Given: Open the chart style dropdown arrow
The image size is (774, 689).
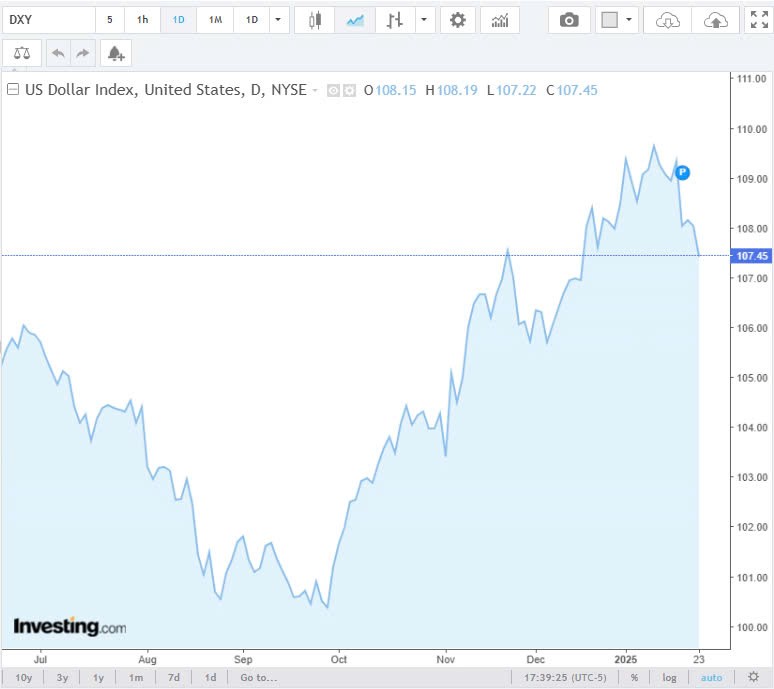Looking at the screenshot, I should [x=426, y=20].
